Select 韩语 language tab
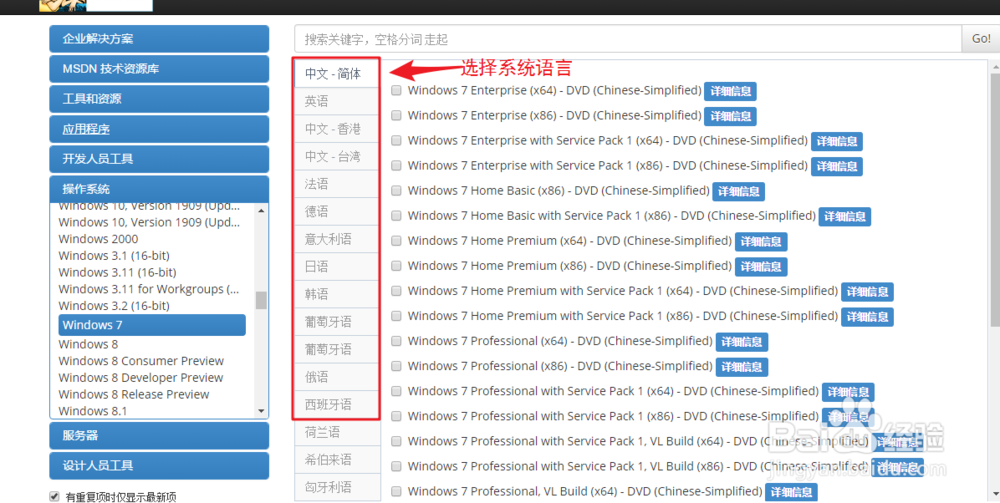Image resolution: width=1000 pixels, height=503 pixels. (x=336, y=294)
